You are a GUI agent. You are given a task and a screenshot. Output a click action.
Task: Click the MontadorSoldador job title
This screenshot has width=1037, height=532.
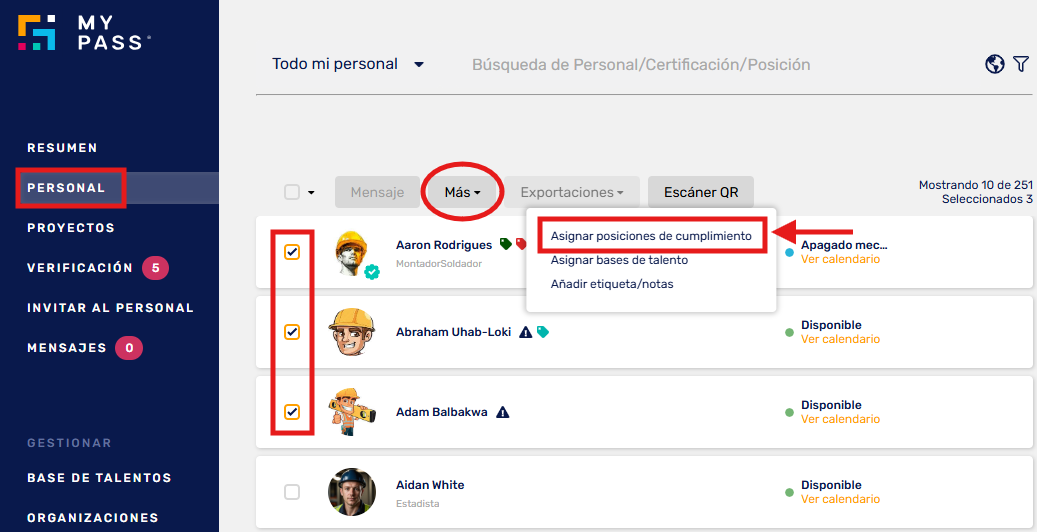[438, 263]
